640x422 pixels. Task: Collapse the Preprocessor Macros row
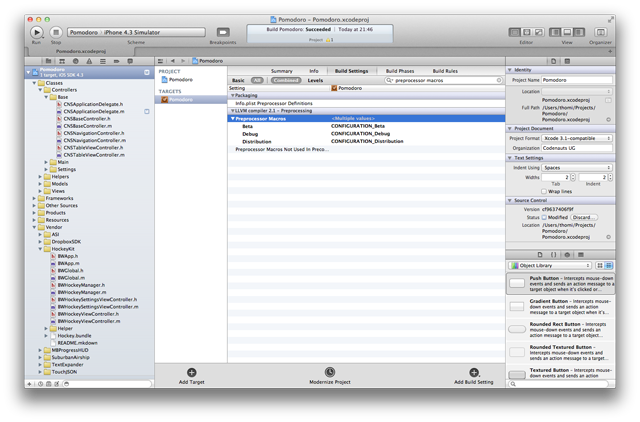[x=233, y=119]
